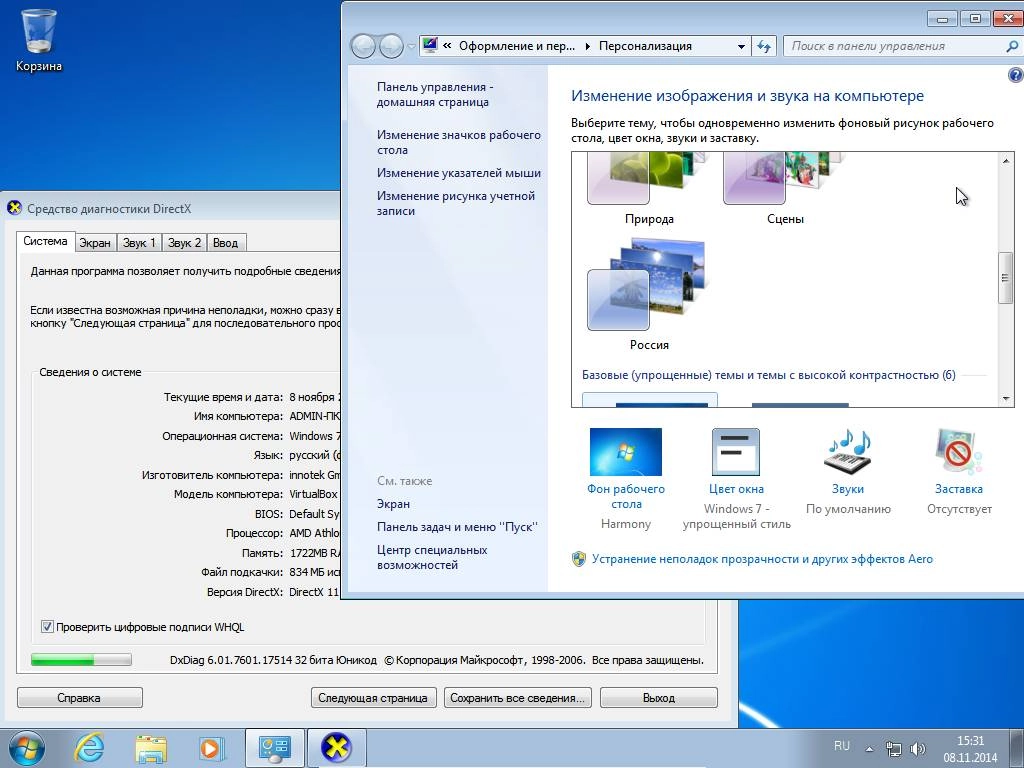This screenshot has width=1024, height=768.
Task: Select the Персонализация breadcrumb
Action: pyautogui.click(x=645, y=46)
